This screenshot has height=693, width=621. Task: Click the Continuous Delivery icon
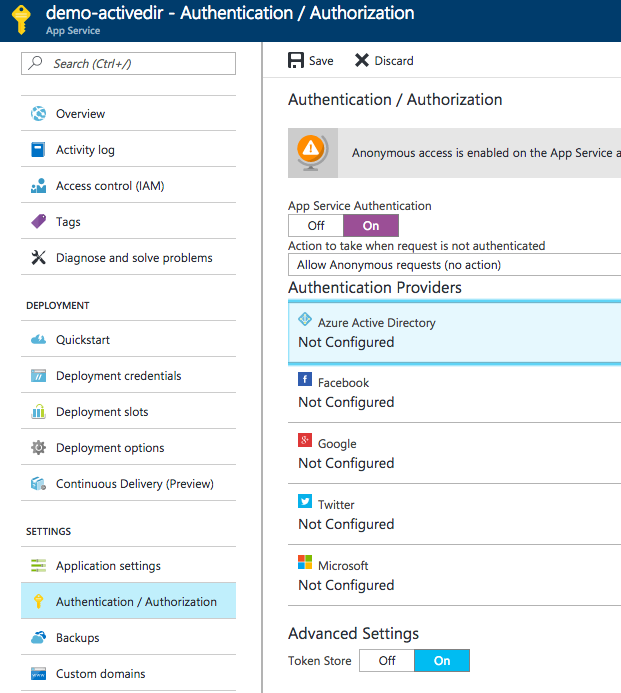pyautogui.click(x=38, y=484)
